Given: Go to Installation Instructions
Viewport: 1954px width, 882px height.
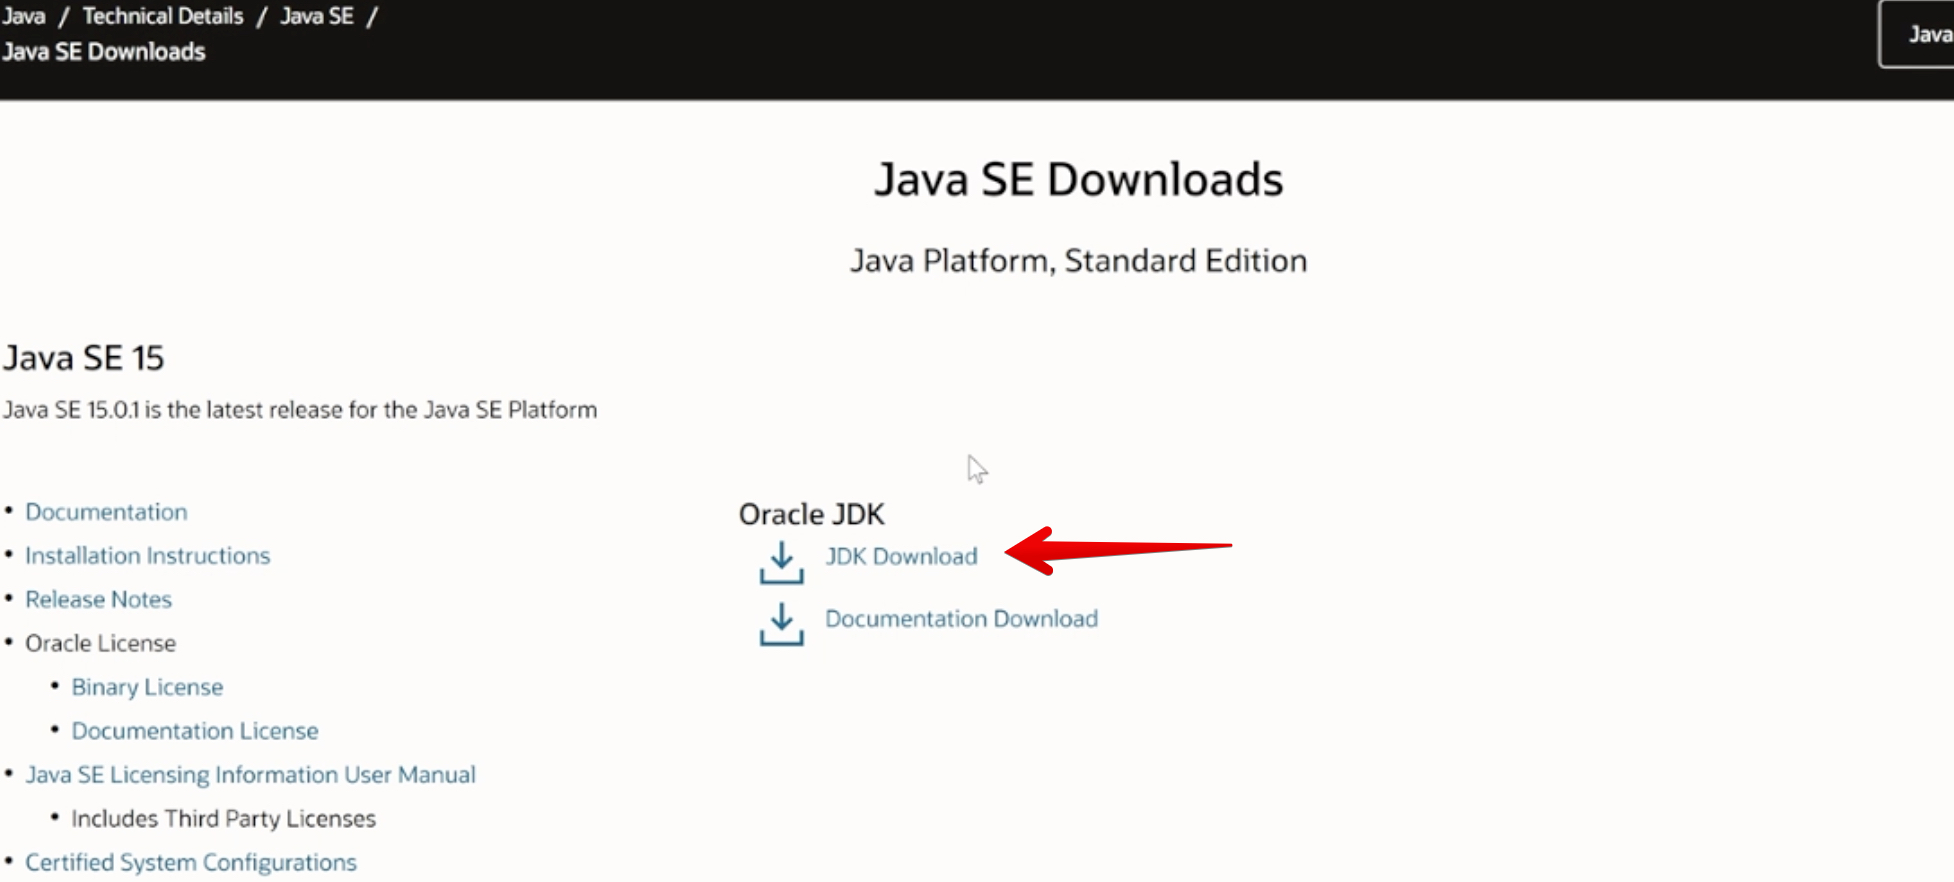Looking at the screenshot, I should tap(148, 556).
